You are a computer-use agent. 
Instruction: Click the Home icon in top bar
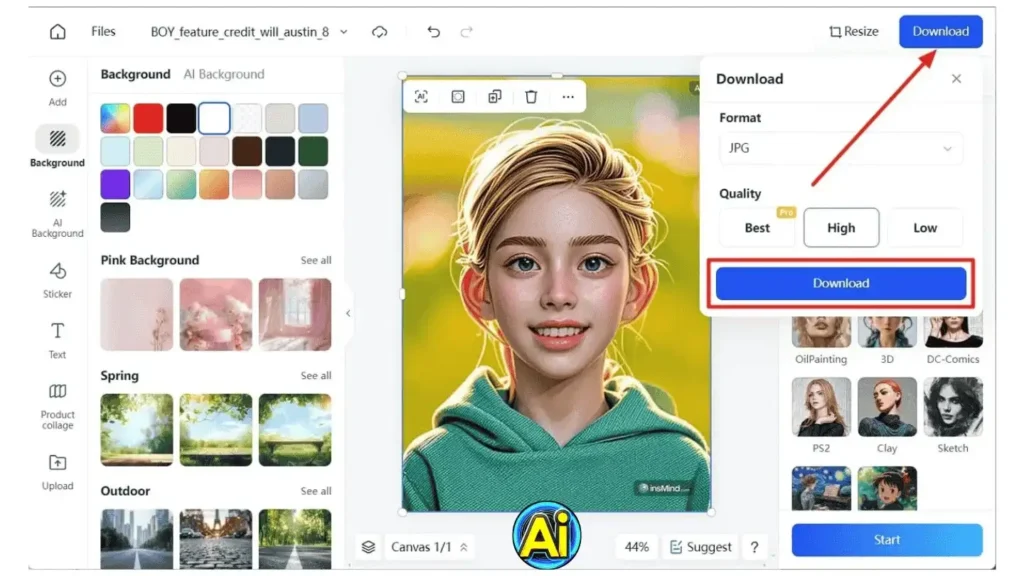pos(58,32)
